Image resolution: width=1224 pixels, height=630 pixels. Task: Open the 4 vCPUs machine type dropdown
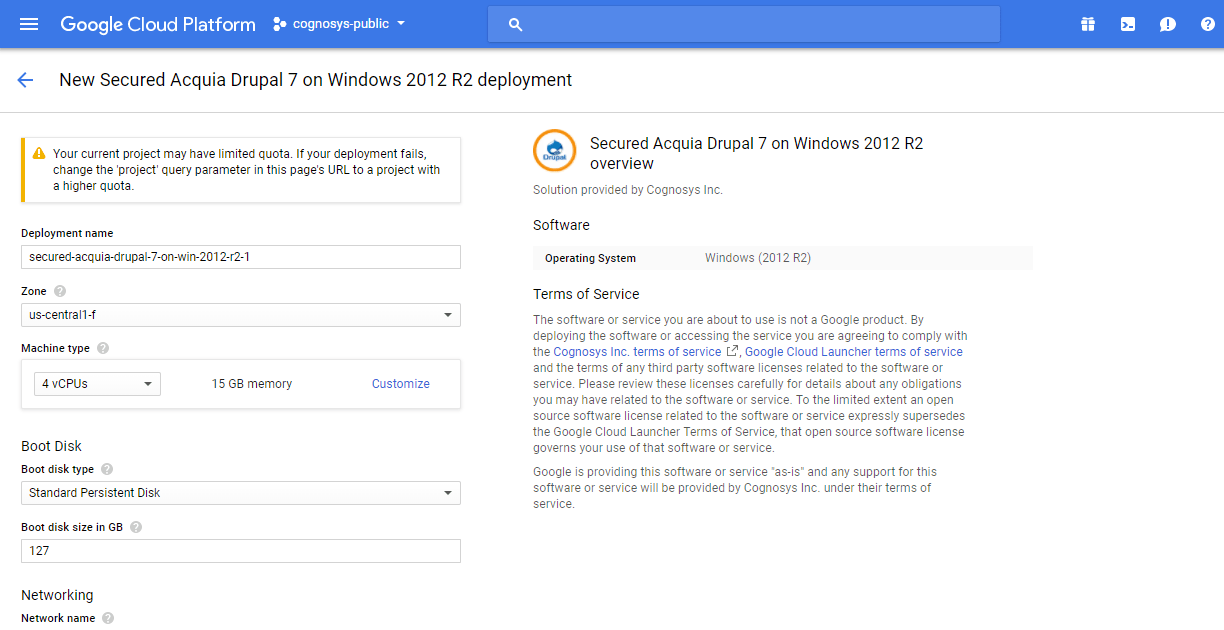point(97,384)
